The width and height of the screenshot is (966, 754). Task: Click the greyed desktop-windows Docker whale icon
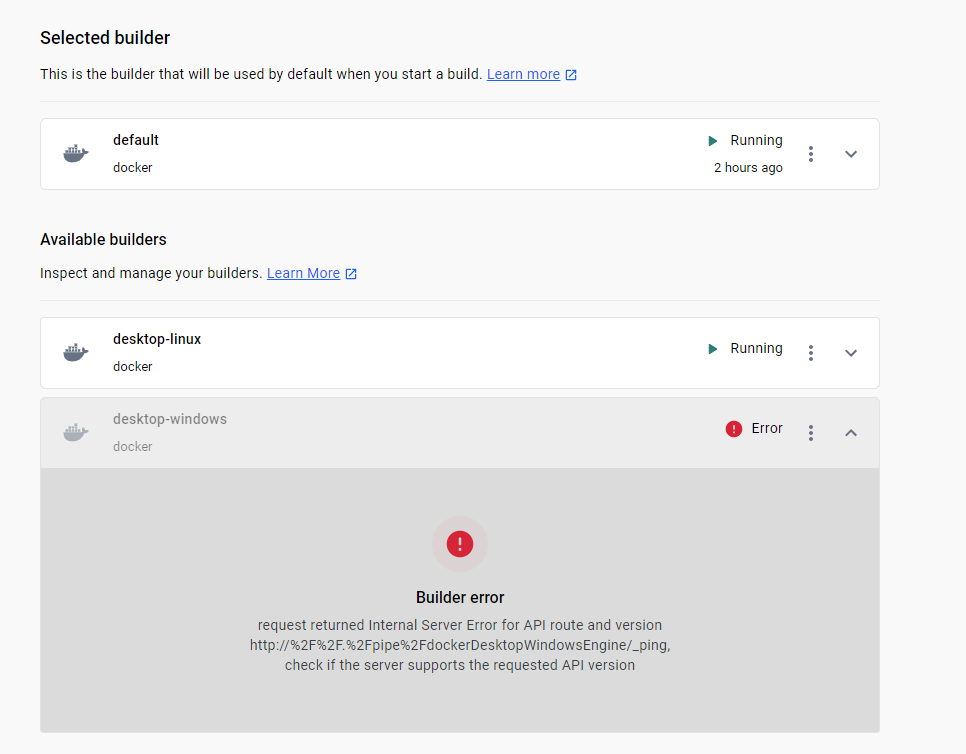click(x=75, y=433)
